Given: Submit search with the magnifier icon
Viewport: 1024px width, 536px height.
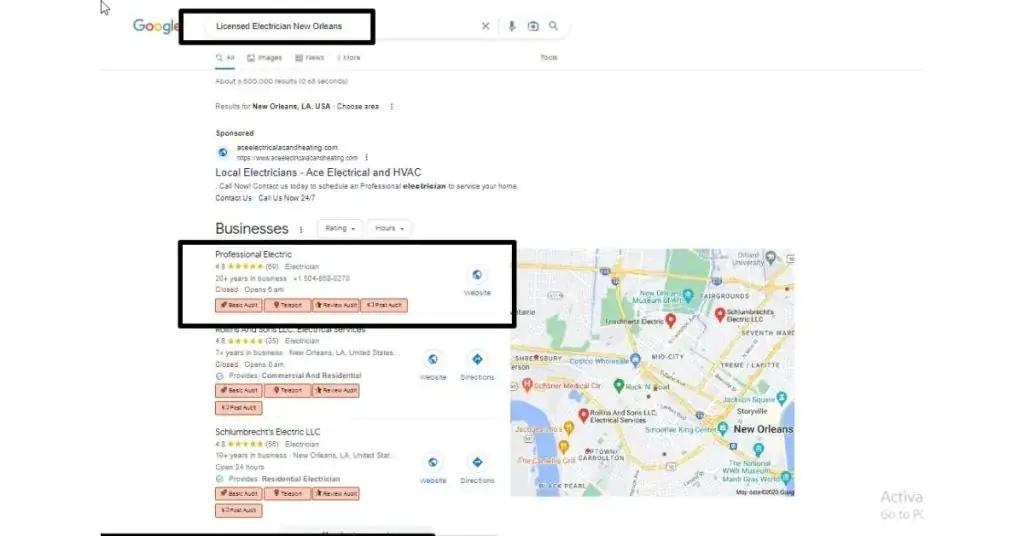Looking at the screenshot, I should [x=553, y=26].
